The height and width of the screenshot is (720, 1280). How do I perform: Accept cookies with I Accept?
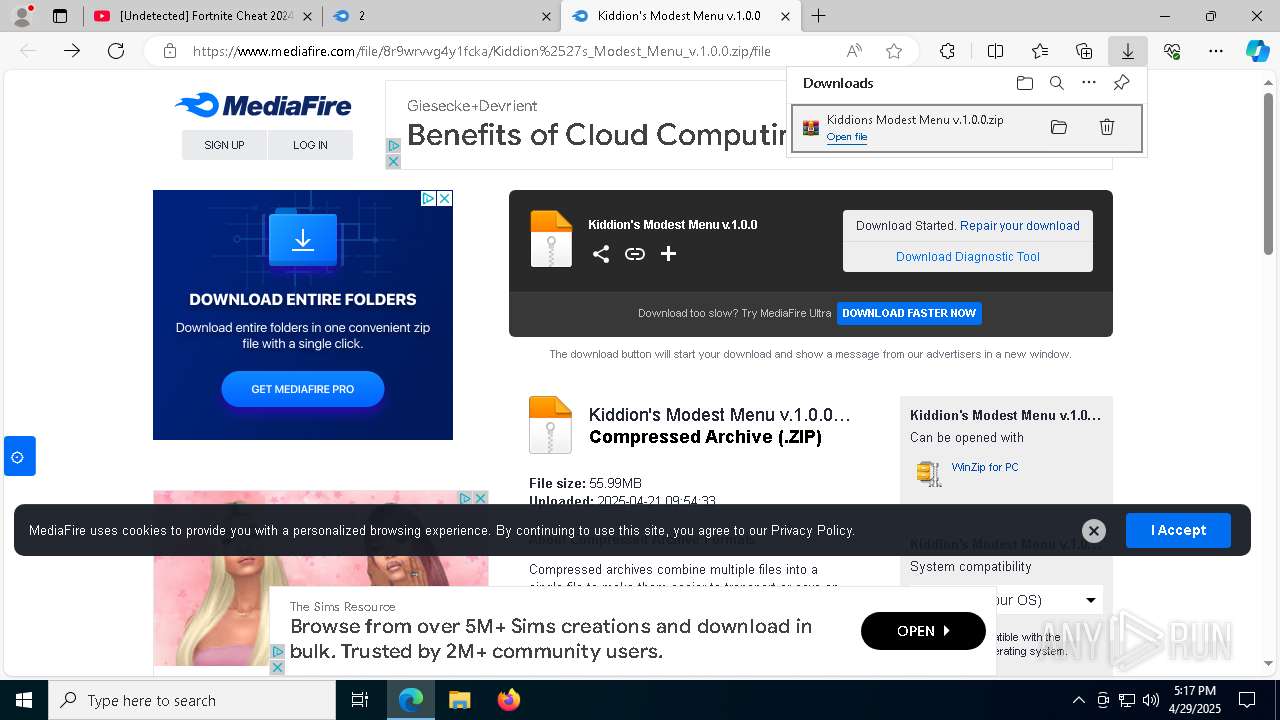pyautogui.click(x=1178, y=530)
